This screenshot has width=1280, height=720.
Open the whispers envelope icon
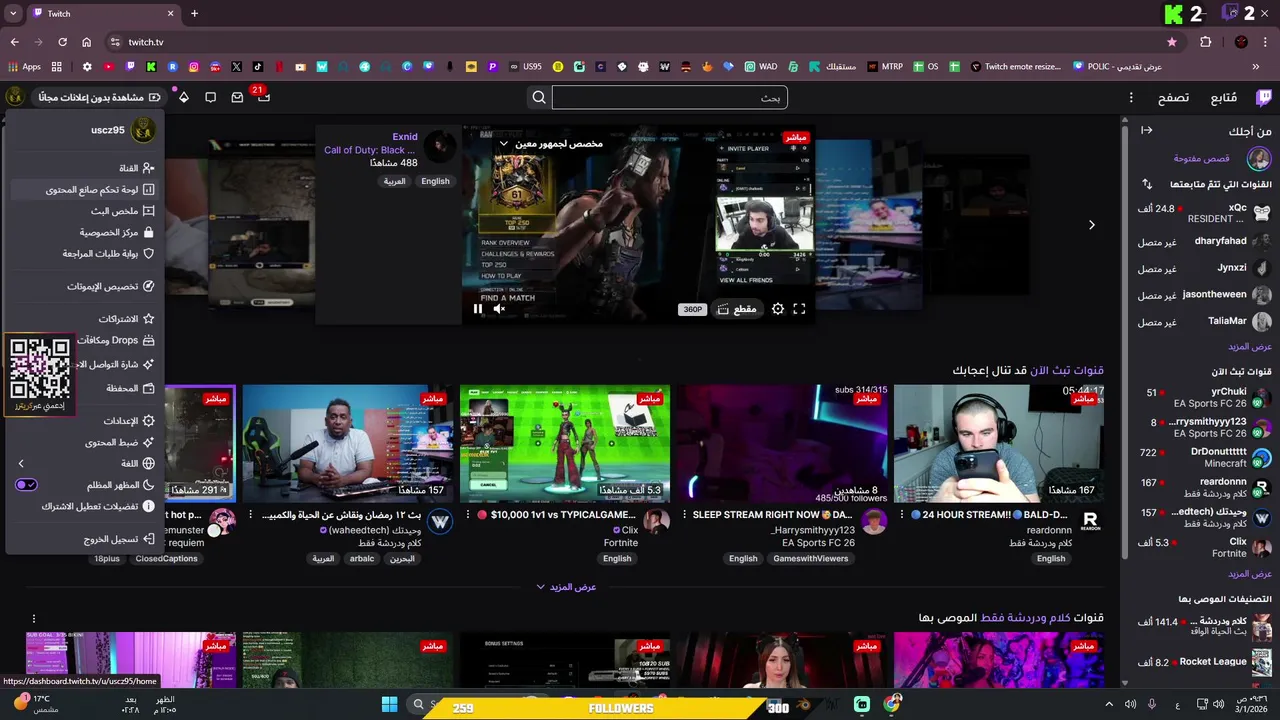(x=237, y=97)
